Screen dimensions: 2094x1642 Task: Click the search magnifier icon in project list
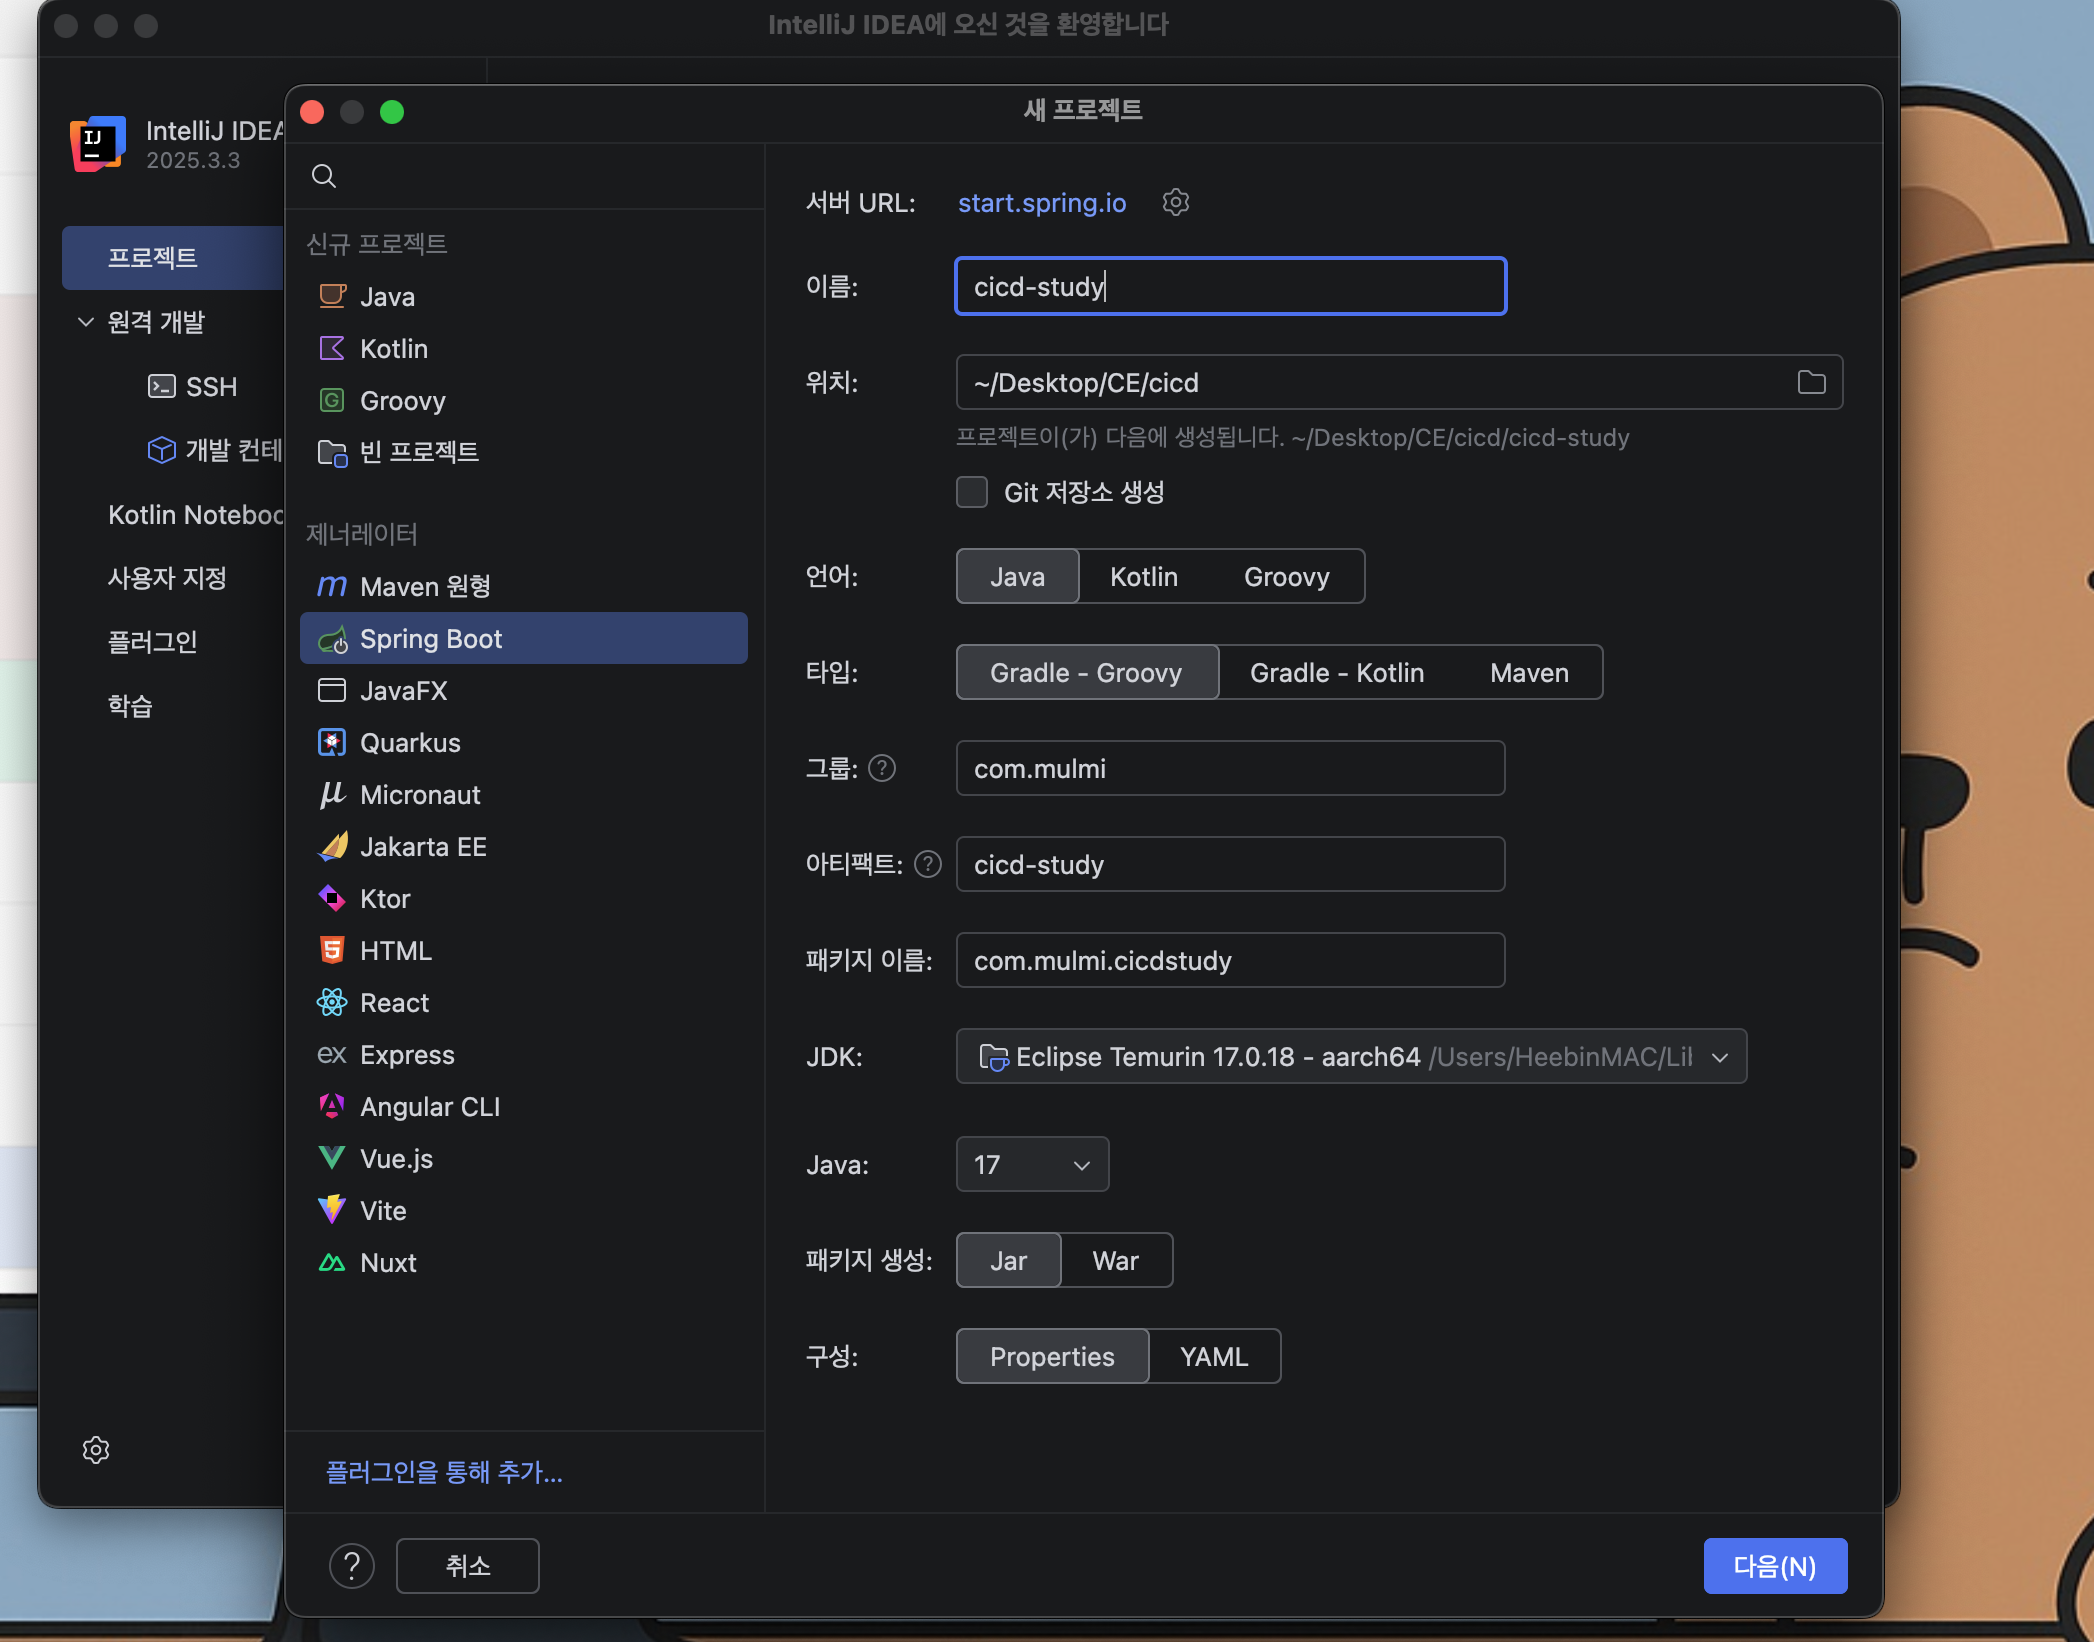coord(323,176)
